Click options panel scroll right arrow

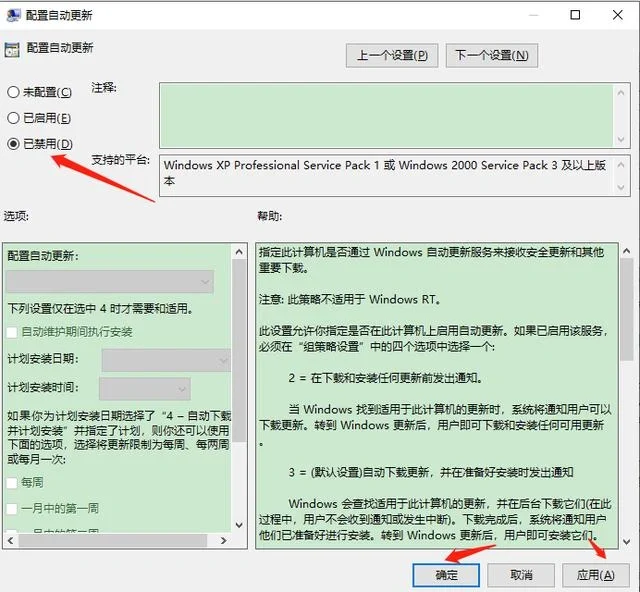pos(223,541)
